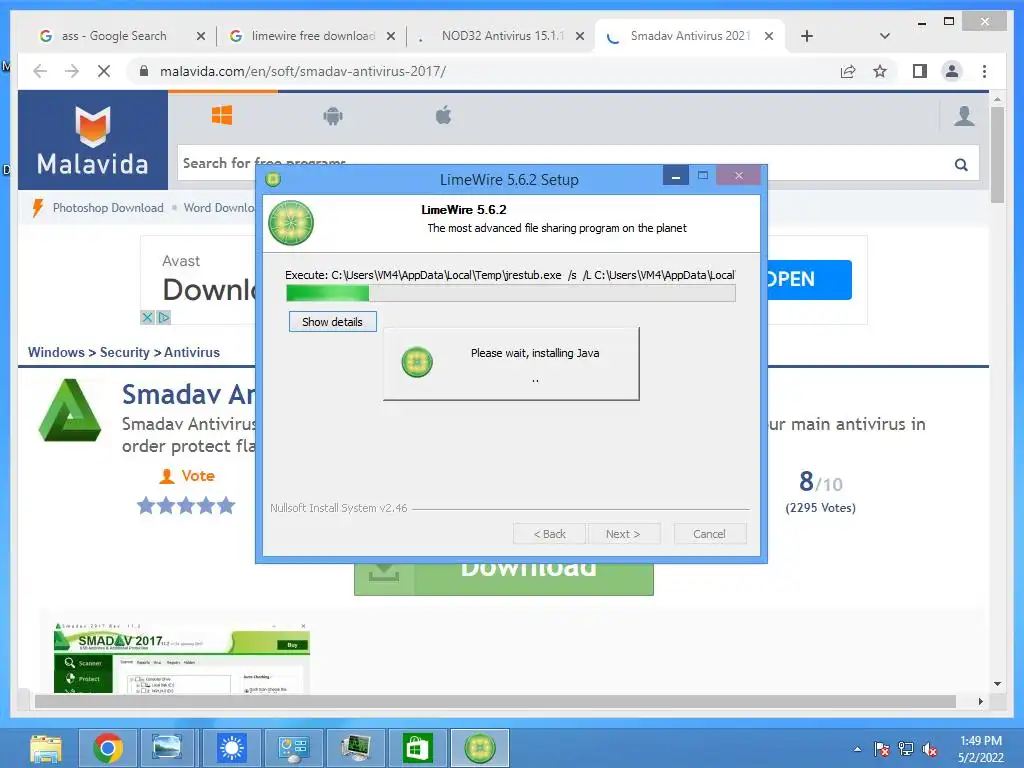The height and width of the screenshot is (768, 1024).
Task: Click Back in LimeWire Setup
Action: point(550,534)
